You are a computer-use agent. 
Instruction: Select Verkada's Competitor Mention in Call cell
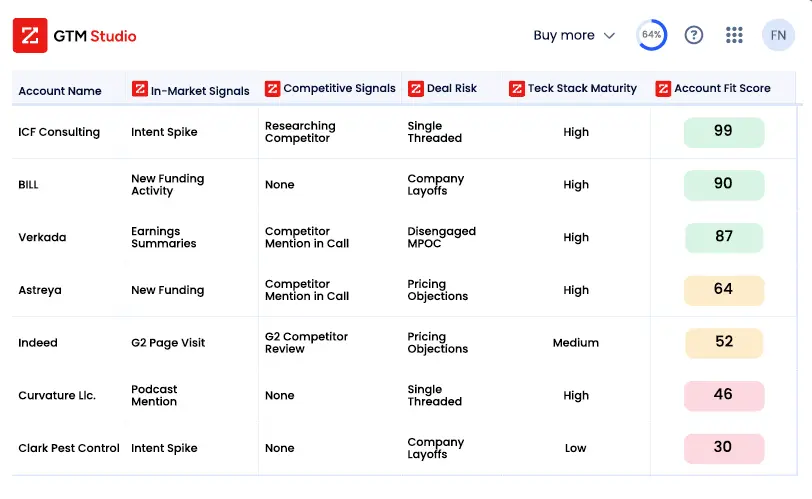(x=307, y=238)
